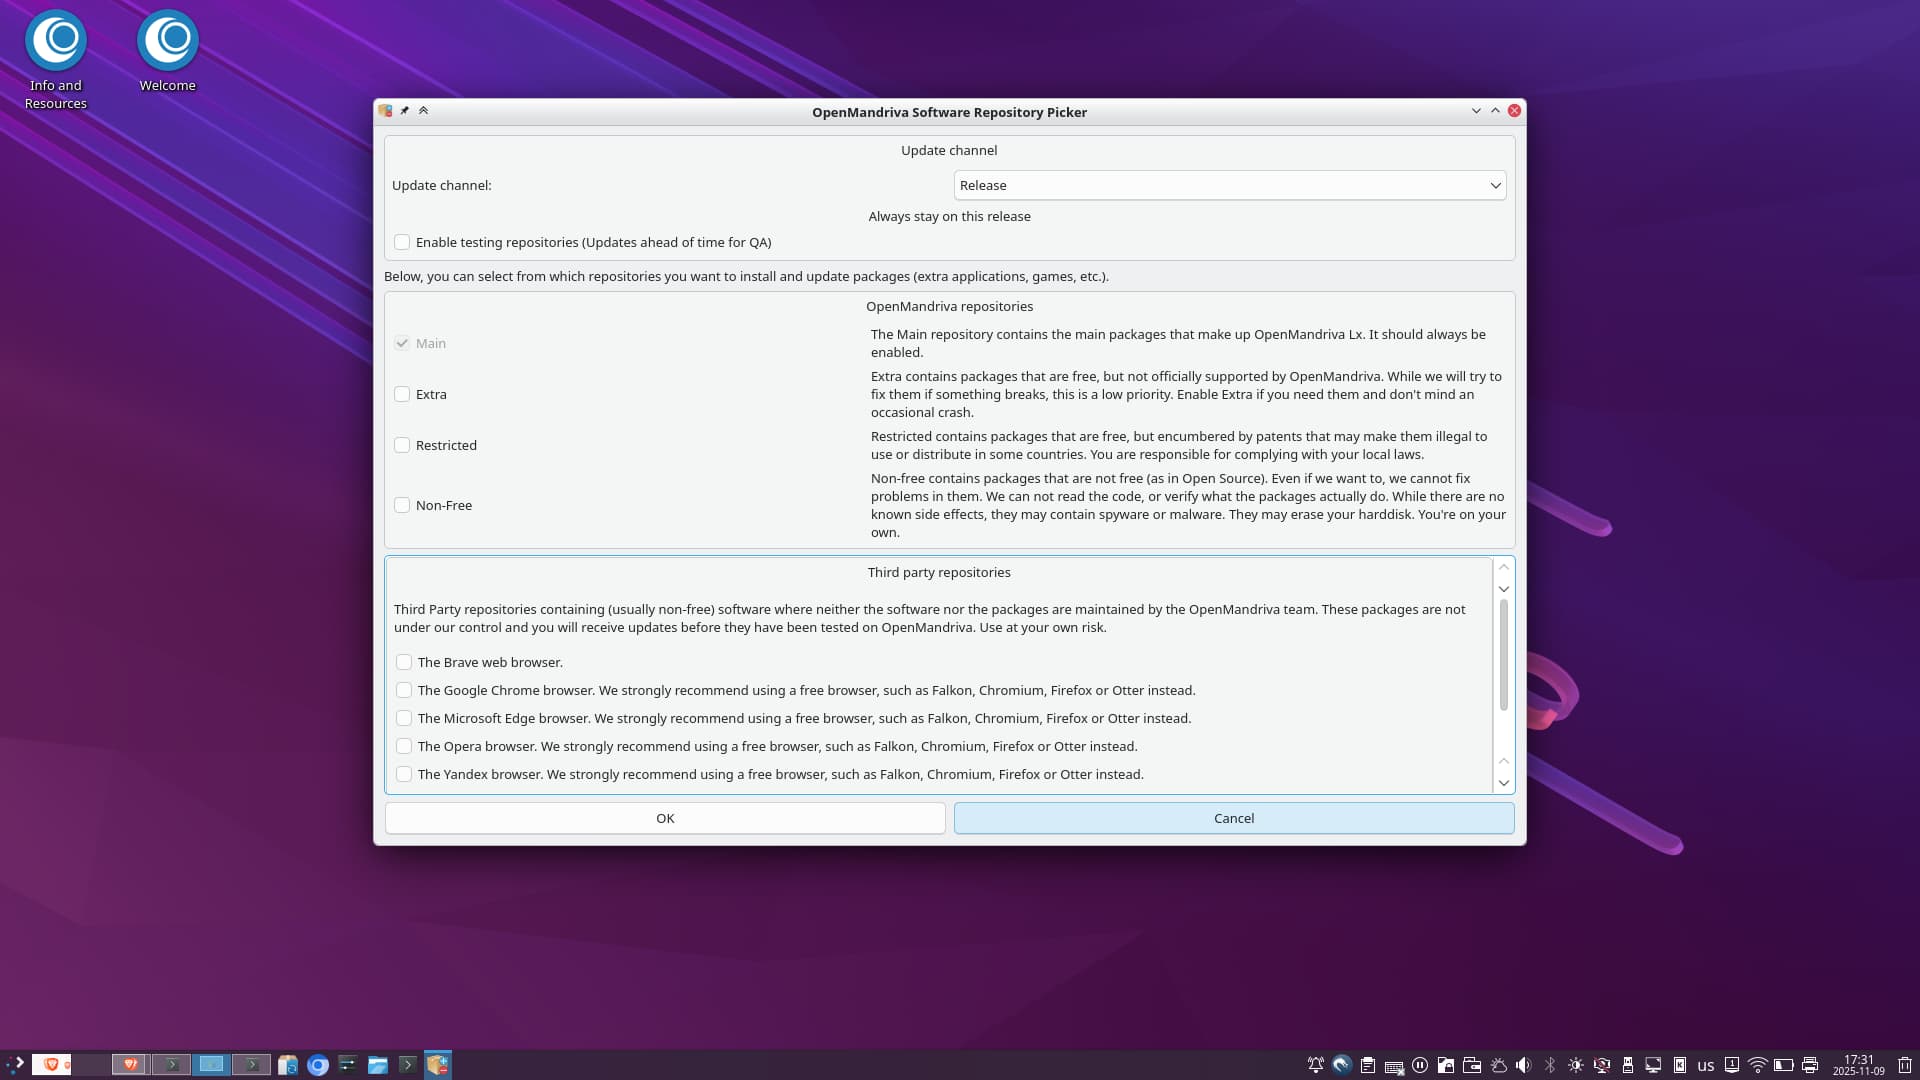Enable the Extra repository

coord(402,394)
